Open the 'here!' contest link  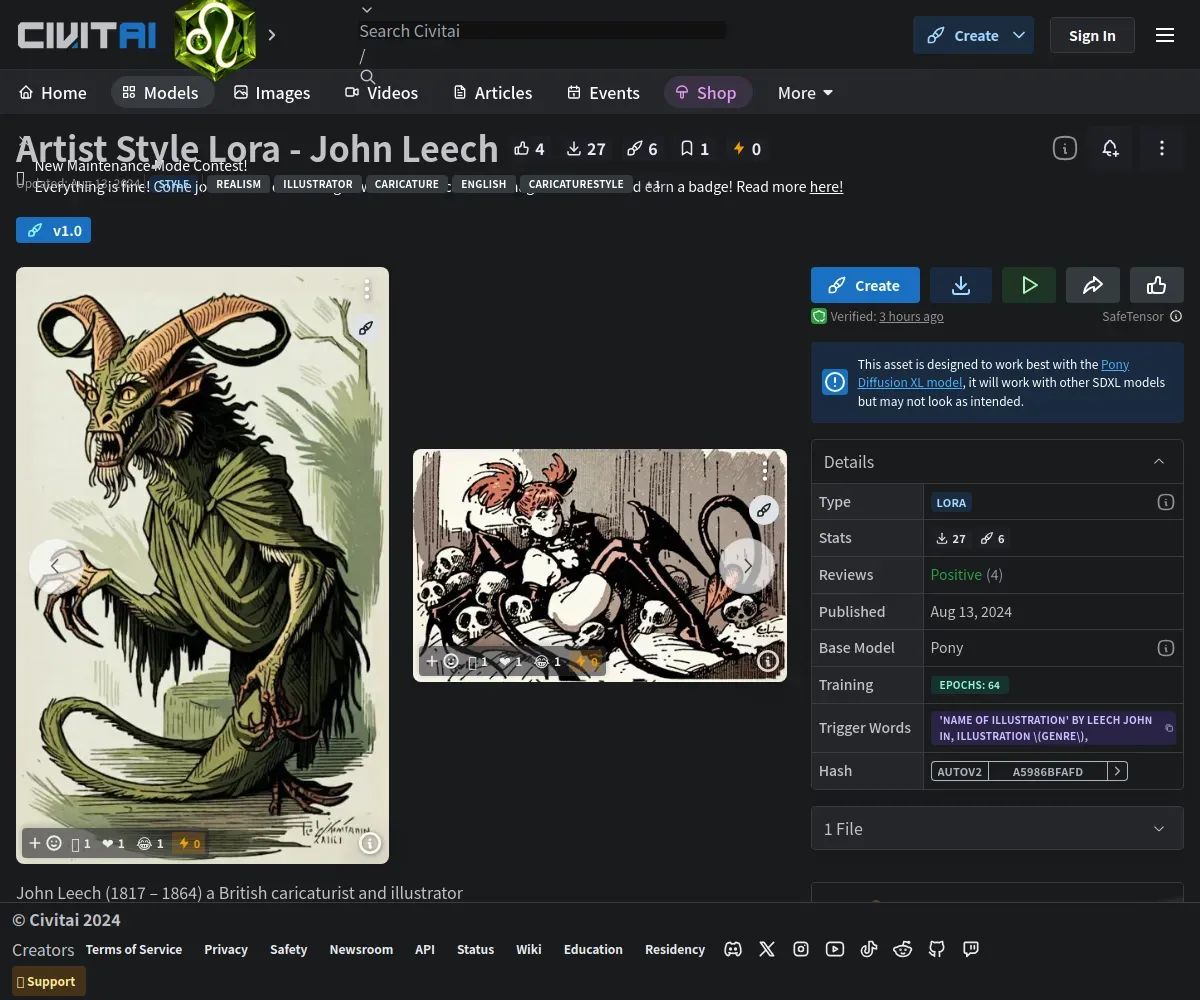(826, 186)
